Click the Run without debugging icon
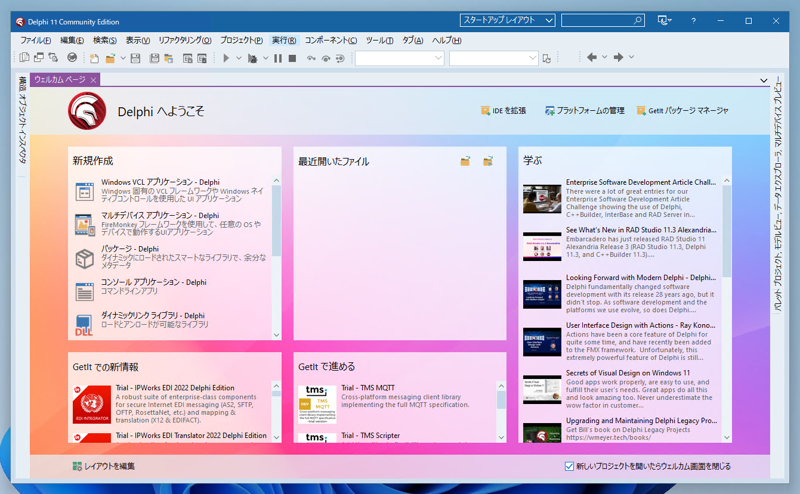Screen dimensions: 800x494 click(252, 58)
